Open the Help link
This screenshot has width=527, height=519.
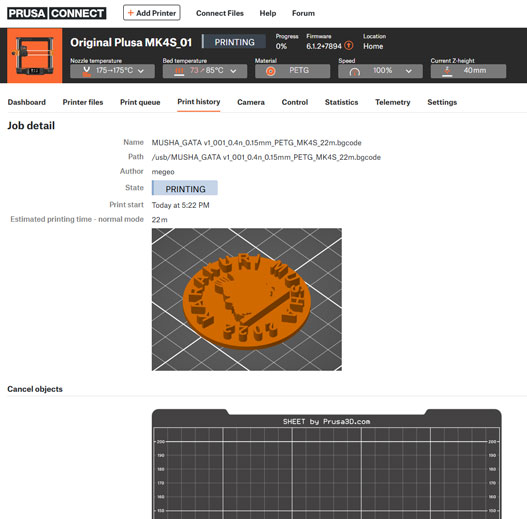coord(268,13)
